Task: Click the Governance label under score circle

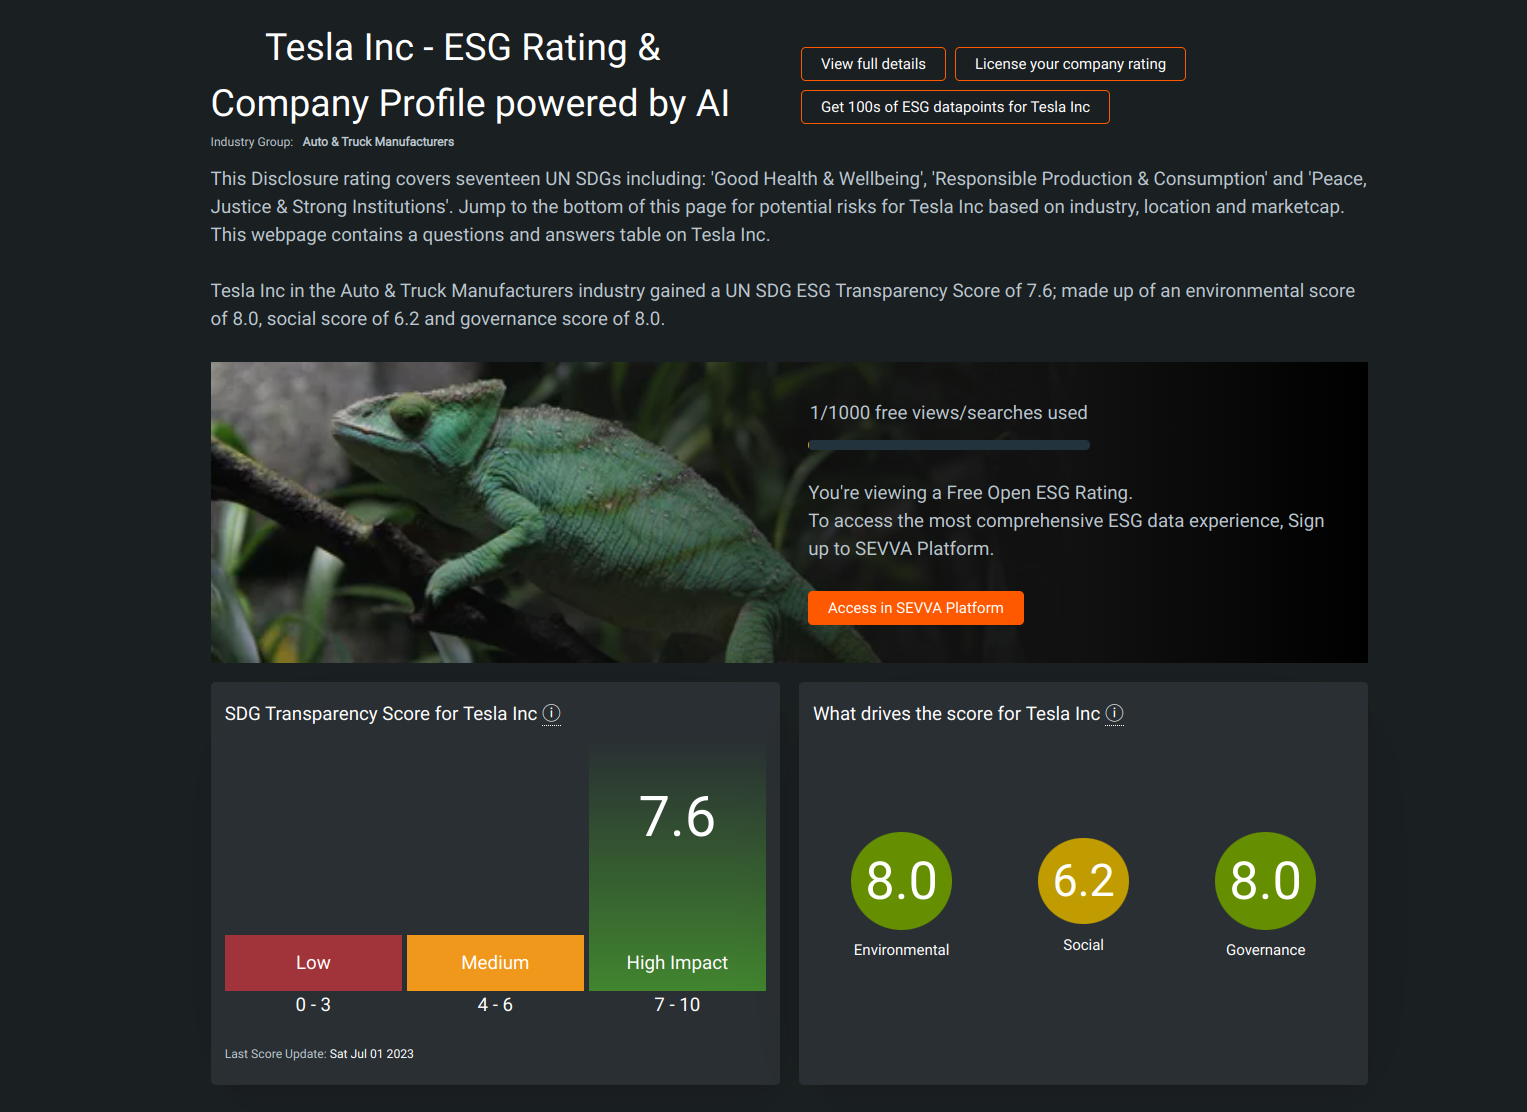Action: 1265,950
